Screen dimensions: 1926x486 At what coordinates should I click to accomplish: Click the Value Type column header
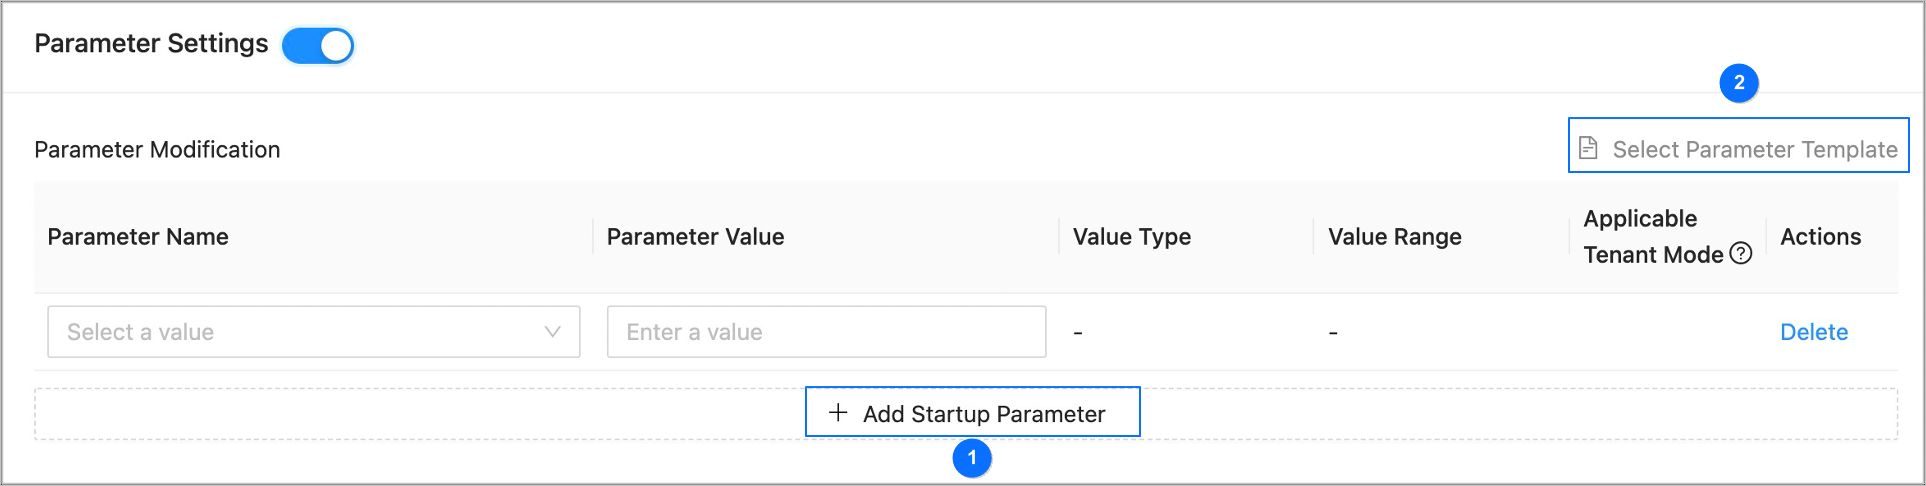pyautogui.click(x=1132, y=237)
